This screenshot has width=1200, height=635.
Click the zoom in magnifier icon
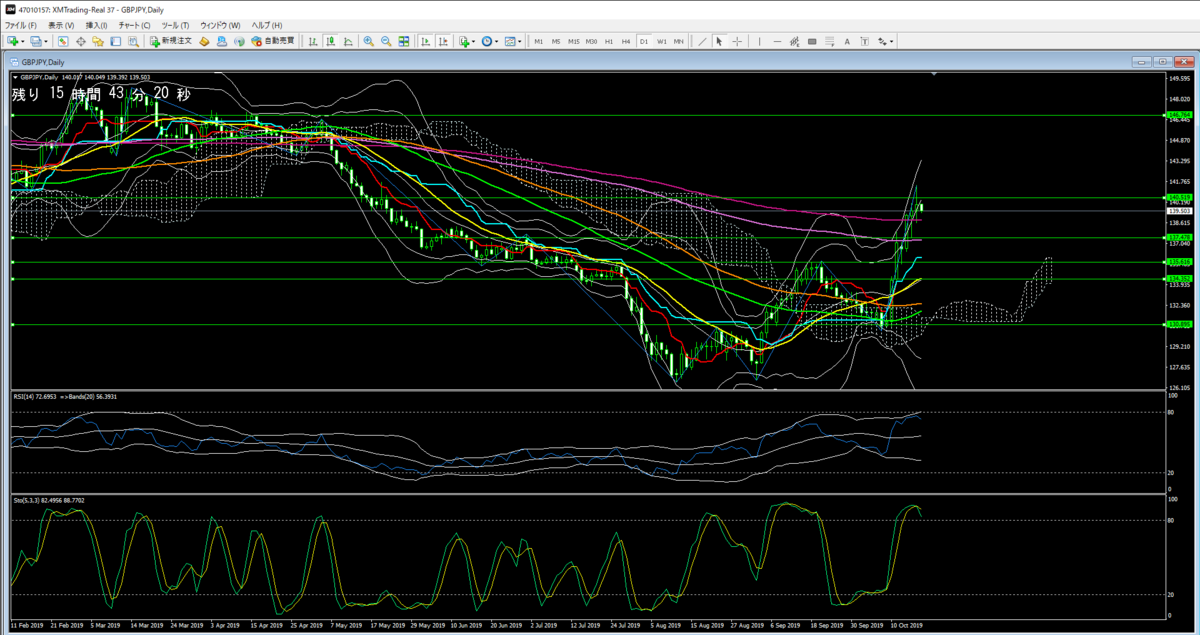[x=369, y=41]
